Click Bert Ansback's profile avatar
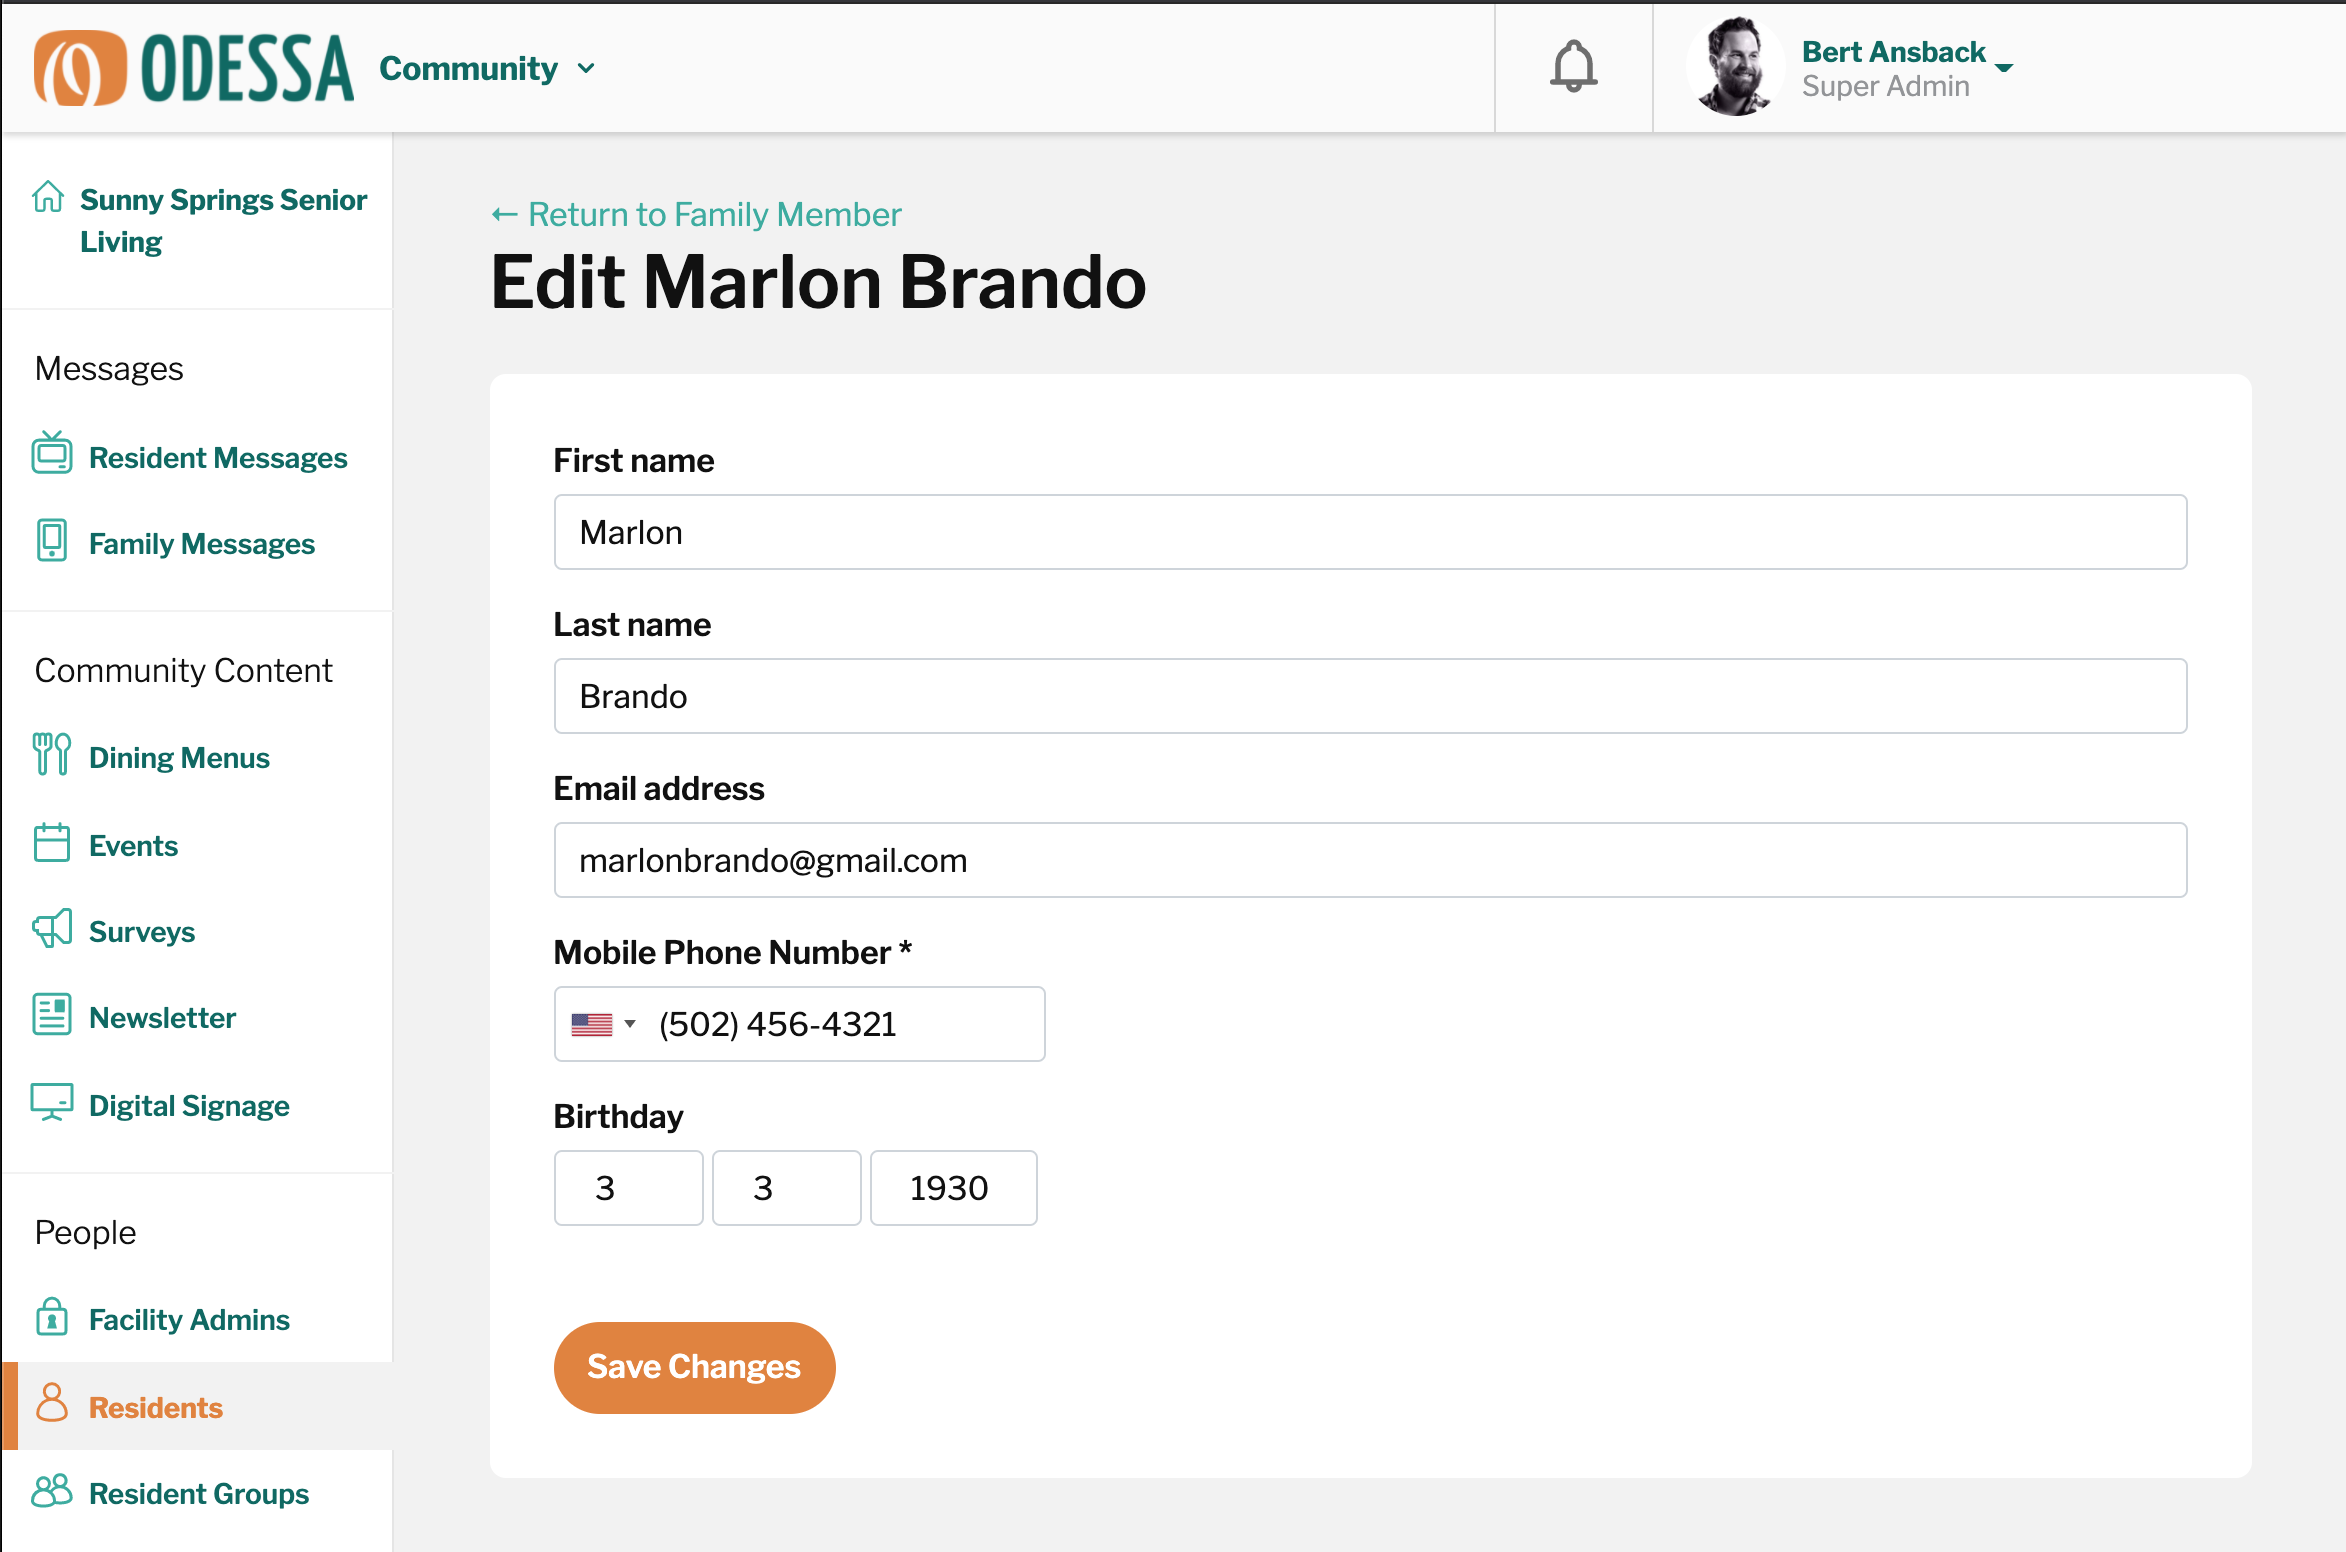The width and height of the screenshot is (2346, 1552). 1735,67
